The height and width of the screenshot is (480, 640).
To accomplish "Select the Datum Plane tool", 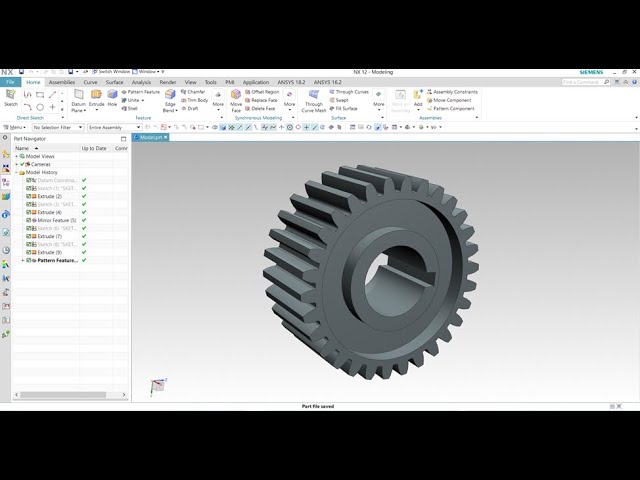I will tap(78, 101).
